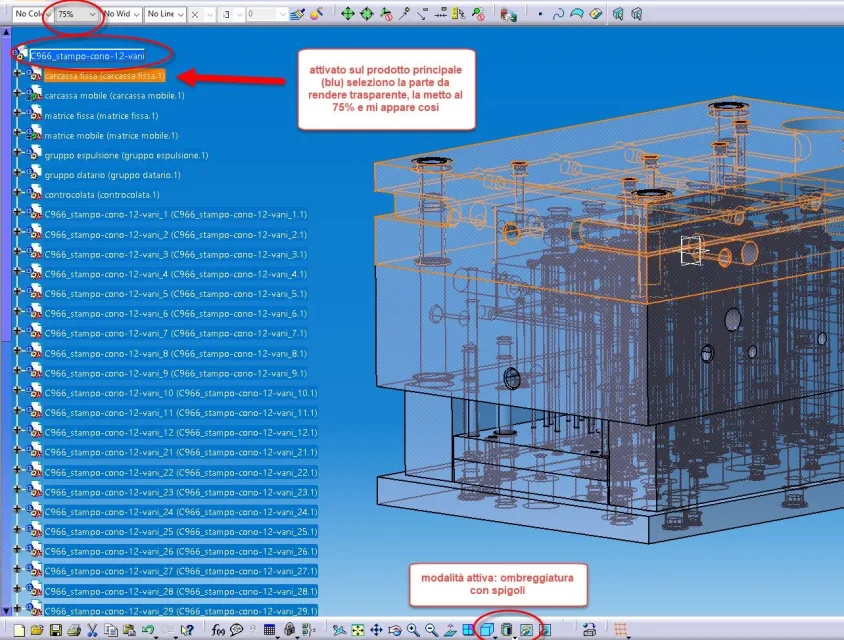This screenshot has height=640, width=844.
Task: Select the Pan view icon
Action: (x=376, y=630)
